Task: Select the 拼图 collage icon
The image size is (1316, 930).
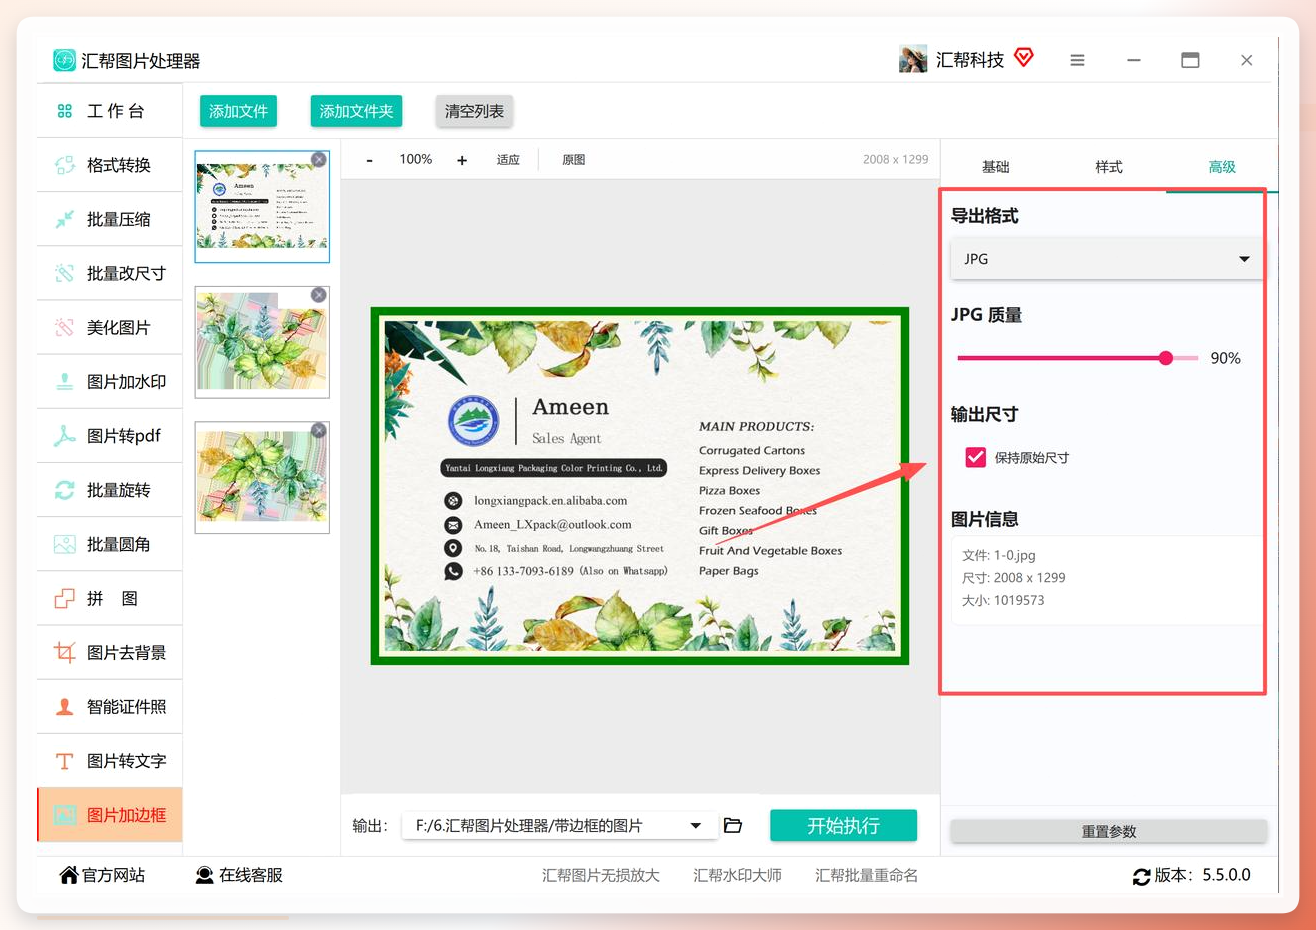Action: coord(65,598)
